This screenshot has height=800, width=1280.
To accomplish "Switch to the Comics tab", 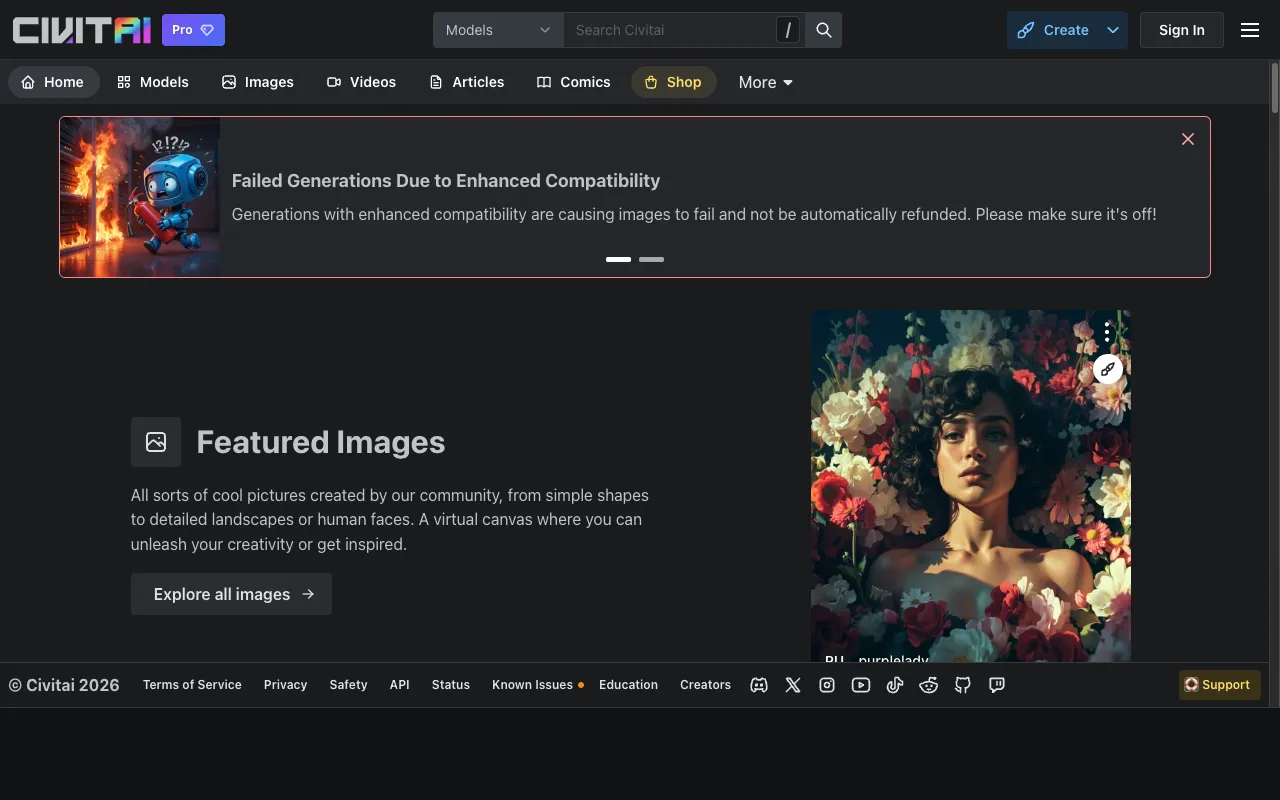I will [574, 82].
